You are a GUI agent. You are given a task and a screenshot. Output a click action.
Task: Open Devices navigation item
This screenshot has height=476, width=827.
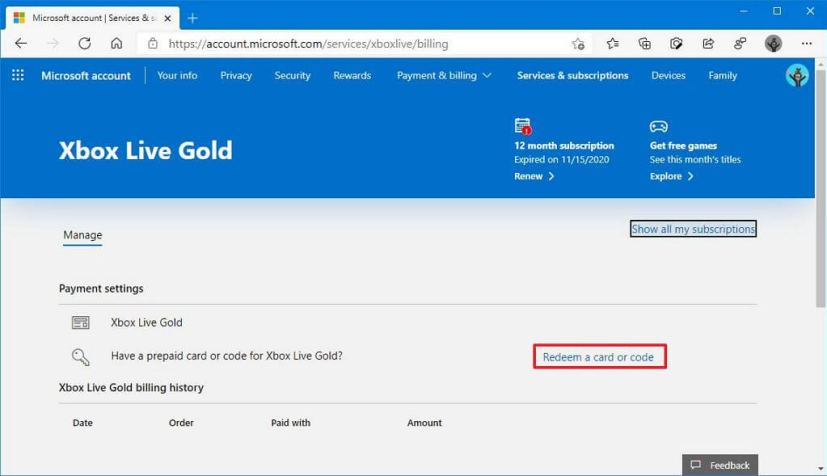pyautogui.click(x=668, y=75)
